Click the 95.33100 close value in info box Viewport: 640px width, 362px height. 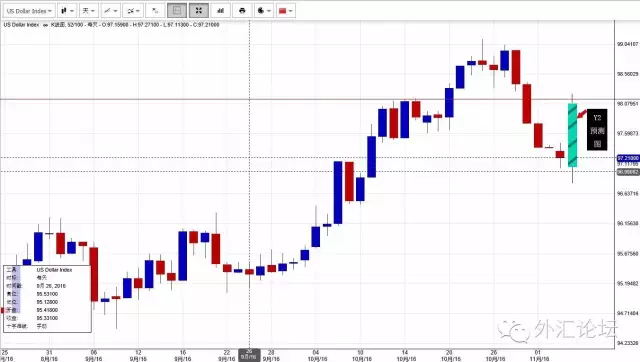47,318
